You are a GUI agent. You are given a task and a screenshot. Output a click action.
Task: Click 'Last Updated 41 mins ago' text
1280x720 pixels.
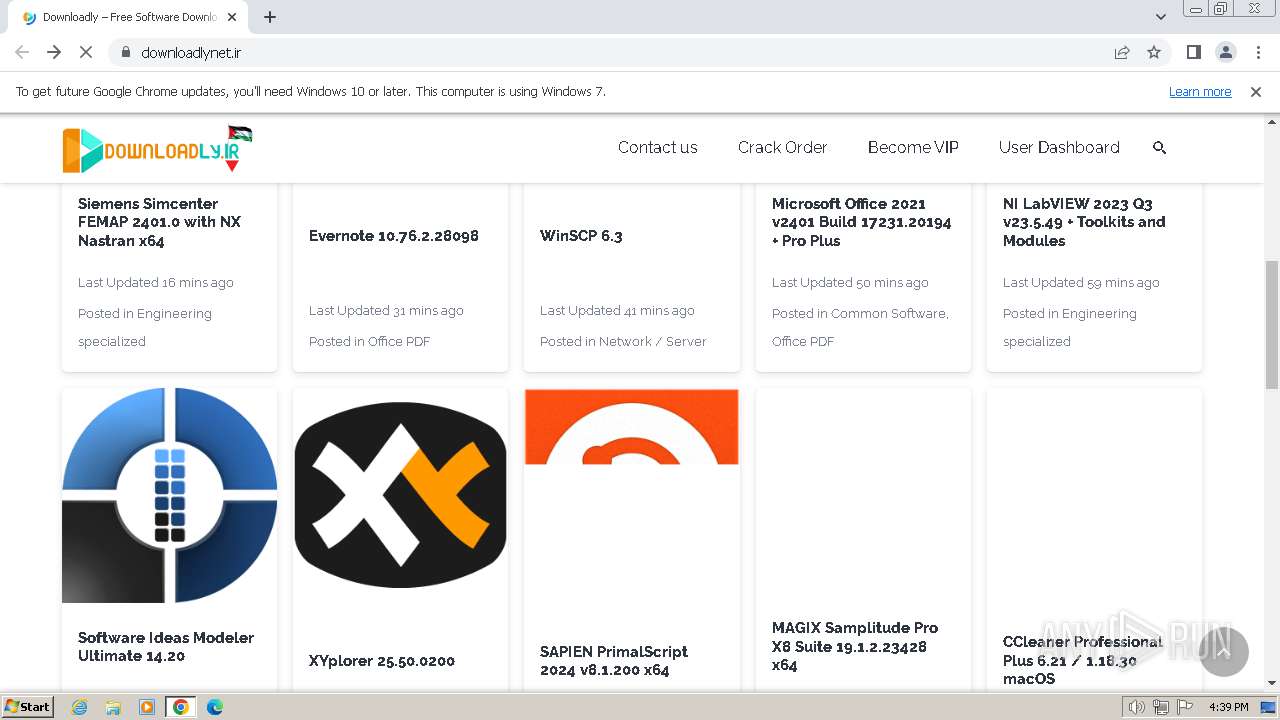tap(617, 311)
